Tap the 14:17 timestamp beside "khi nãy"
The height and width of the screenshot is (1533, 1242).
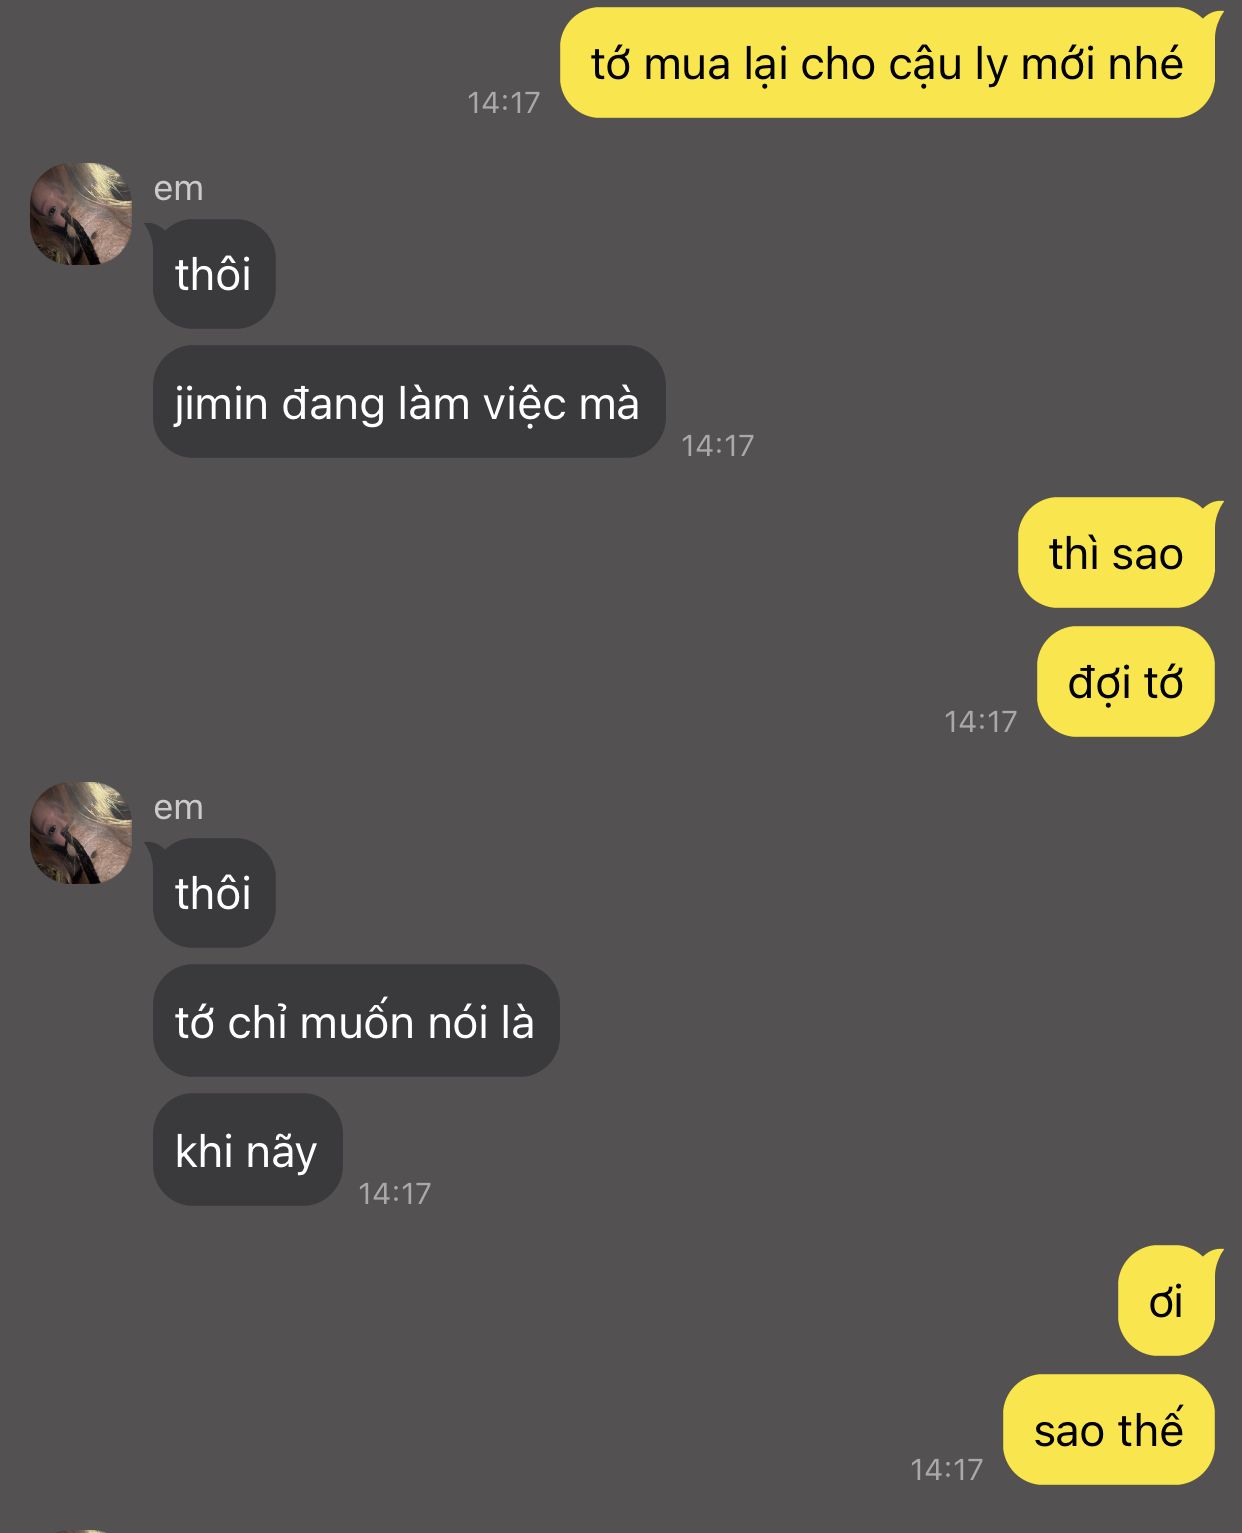pos(394,1193)
